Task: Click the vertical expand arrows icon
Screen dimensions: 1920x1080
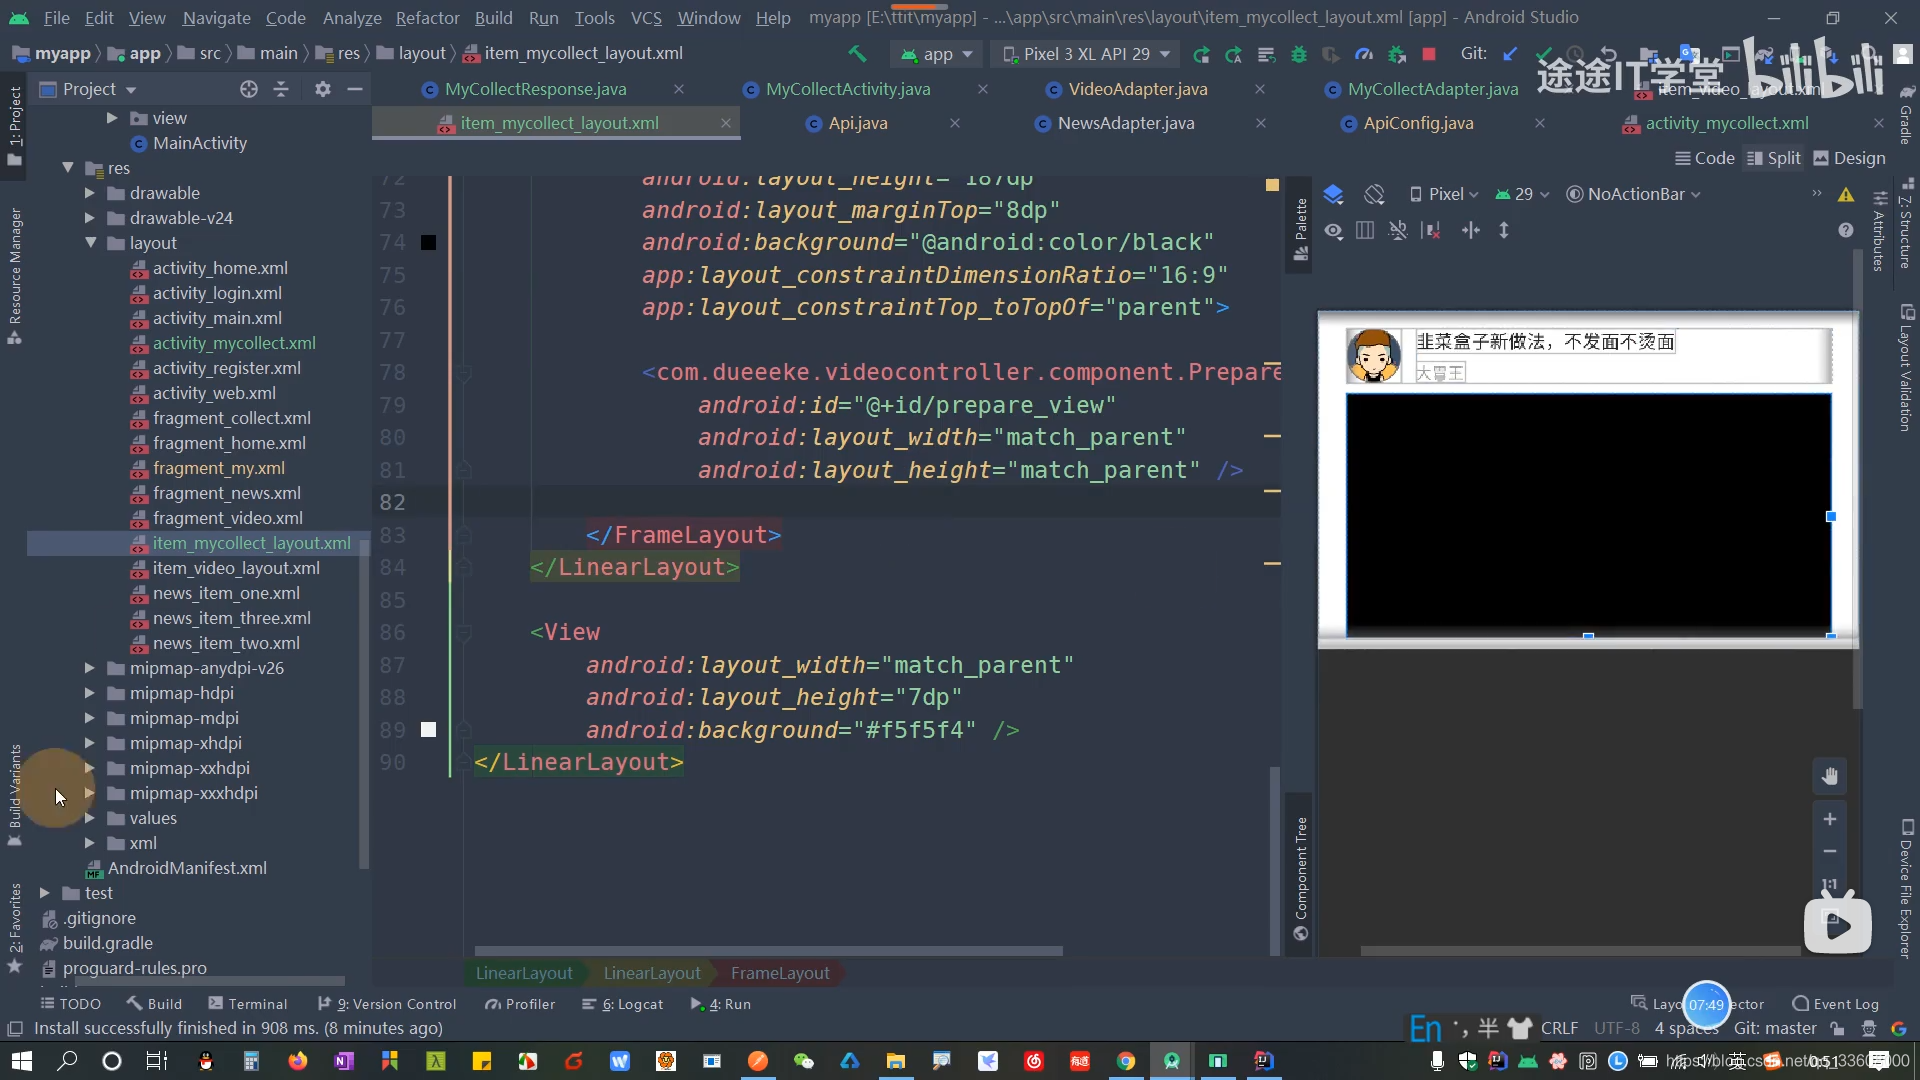Action: (x=1504, y=231)
